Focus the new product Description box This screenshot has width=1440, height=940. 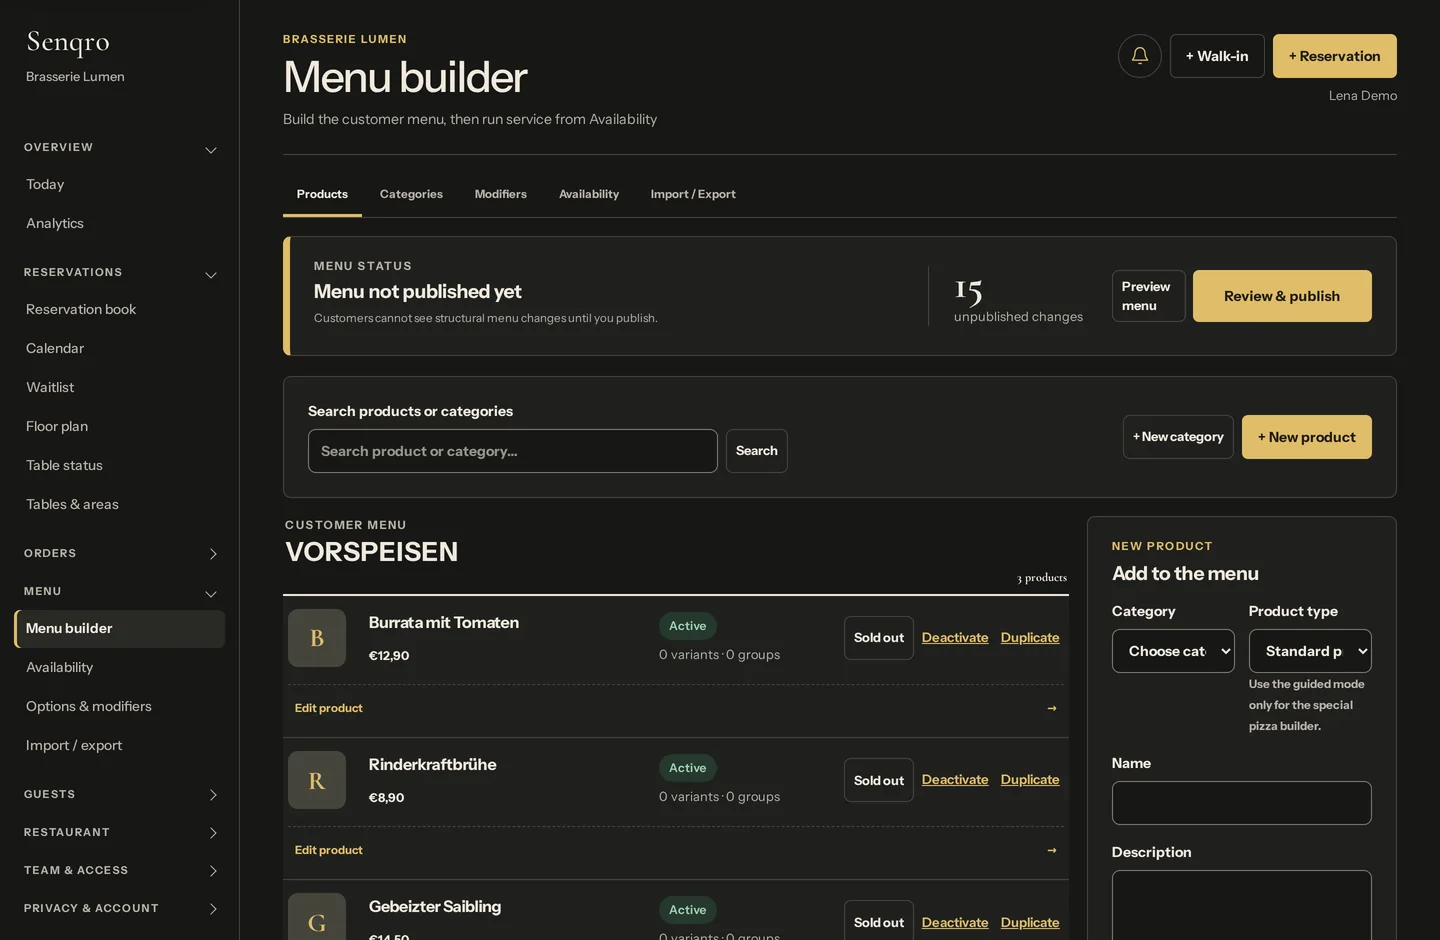[x=1242, y=905]
